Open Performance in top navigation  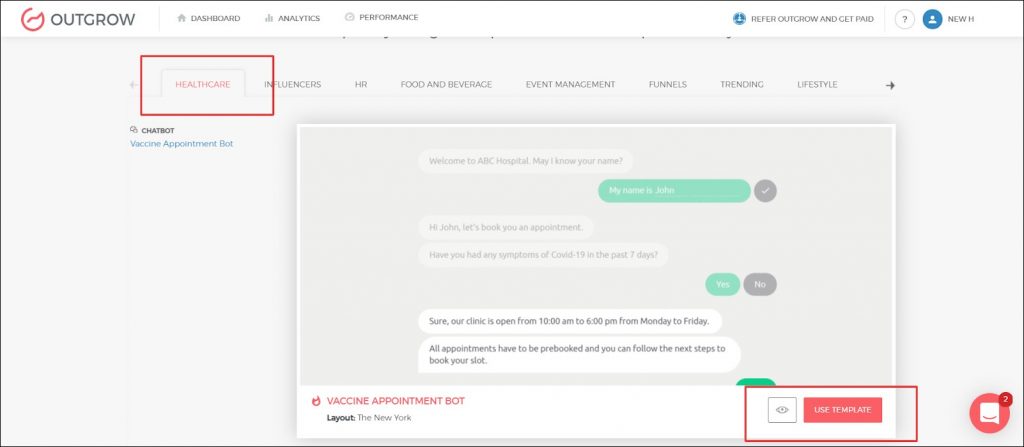tap(381, 18)
